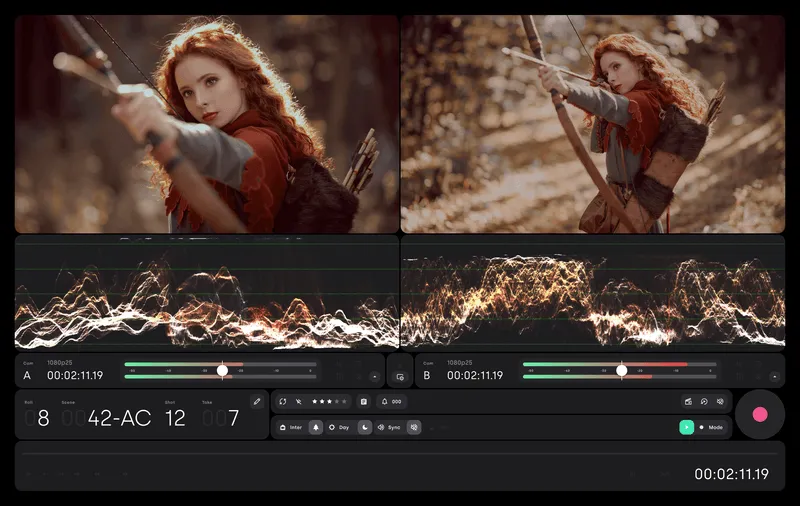800x506 pixels.
Task: Click the history clock icon
Action: click(704, 401)
